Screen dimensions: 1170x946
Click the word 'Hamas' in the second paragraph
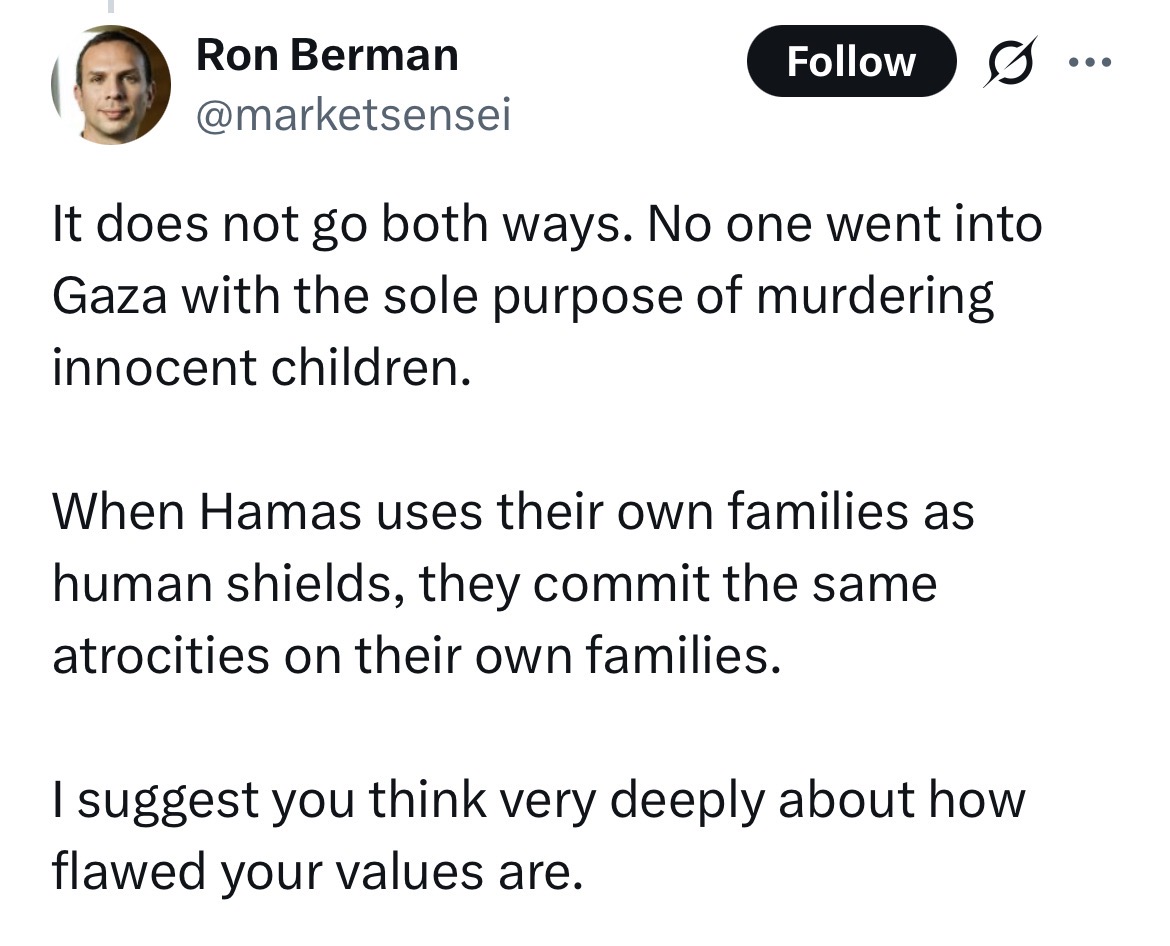click(280, 513)
